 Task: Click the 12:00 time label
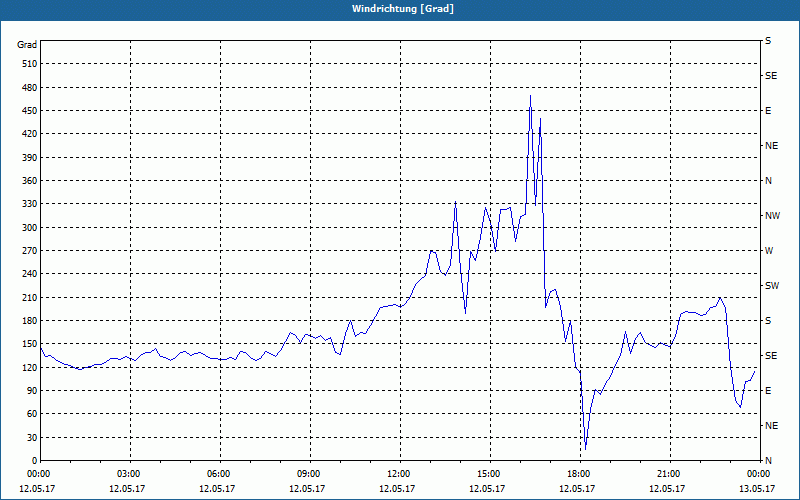pyautogui.click(x=400, y=474)
